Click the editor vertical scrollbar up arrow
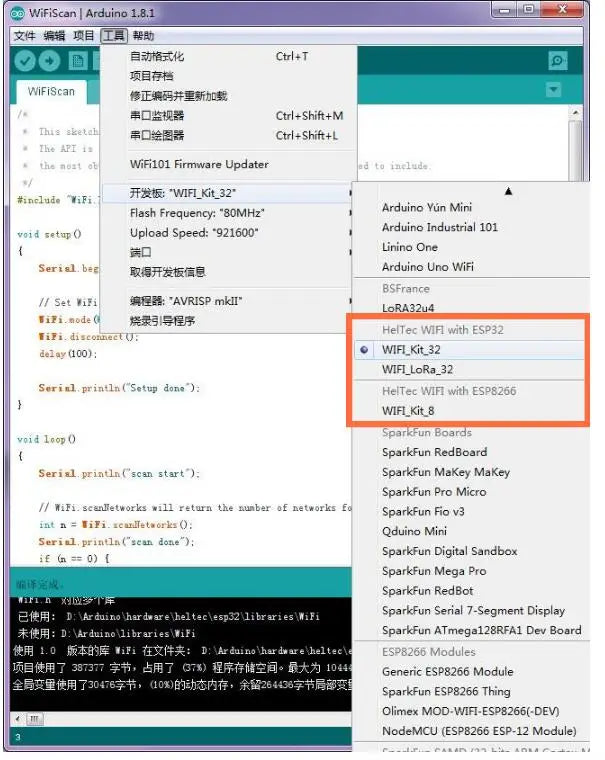 (575, 112)
